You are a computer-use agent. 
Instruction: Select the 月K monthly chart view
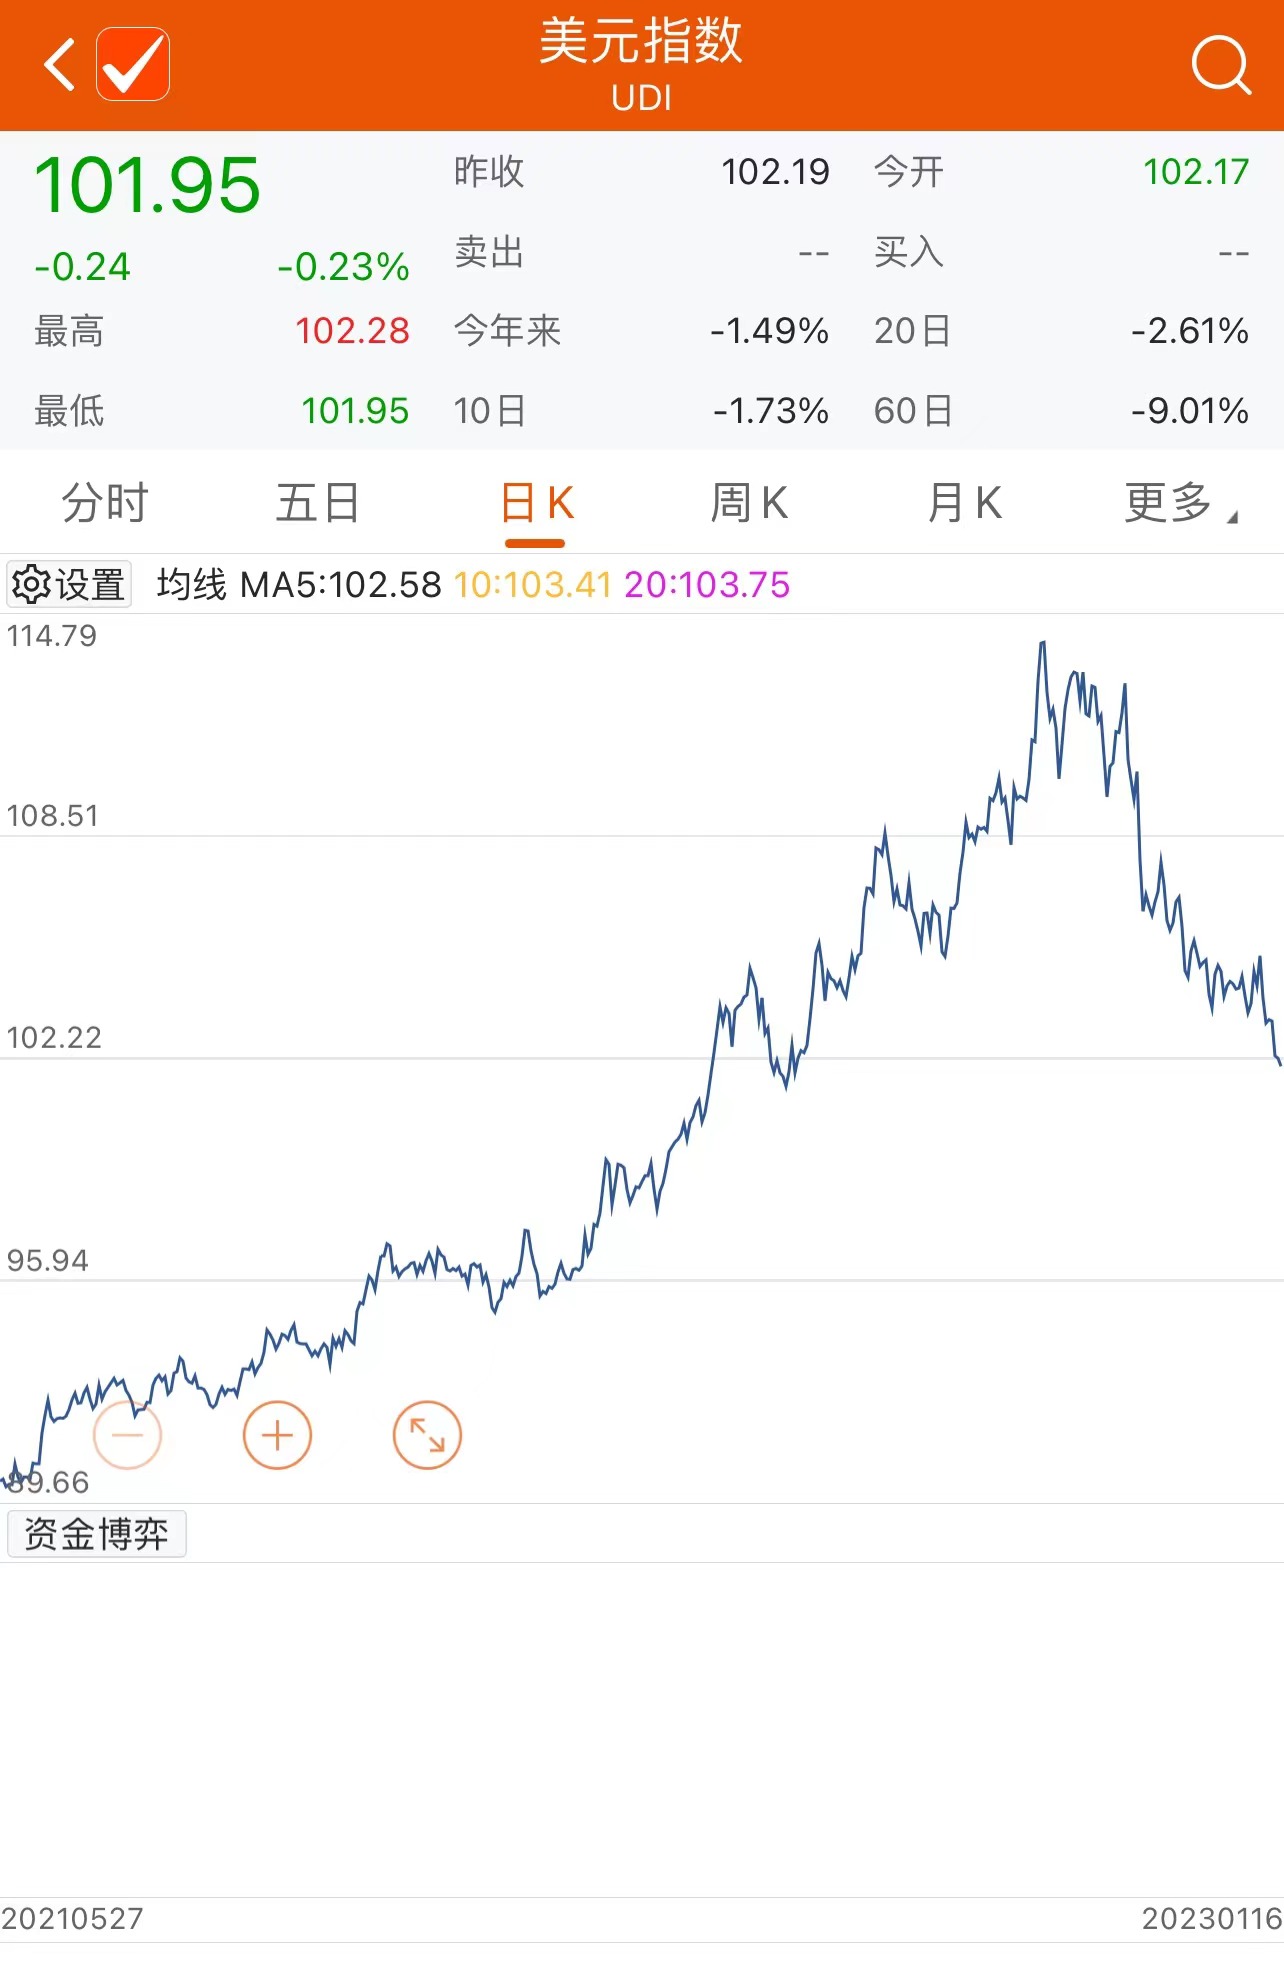pos(963,503)
